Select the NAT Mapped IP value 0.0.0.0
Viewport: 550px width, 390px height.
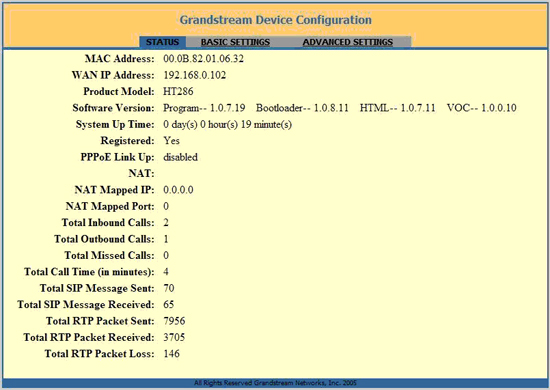(178, 190)
